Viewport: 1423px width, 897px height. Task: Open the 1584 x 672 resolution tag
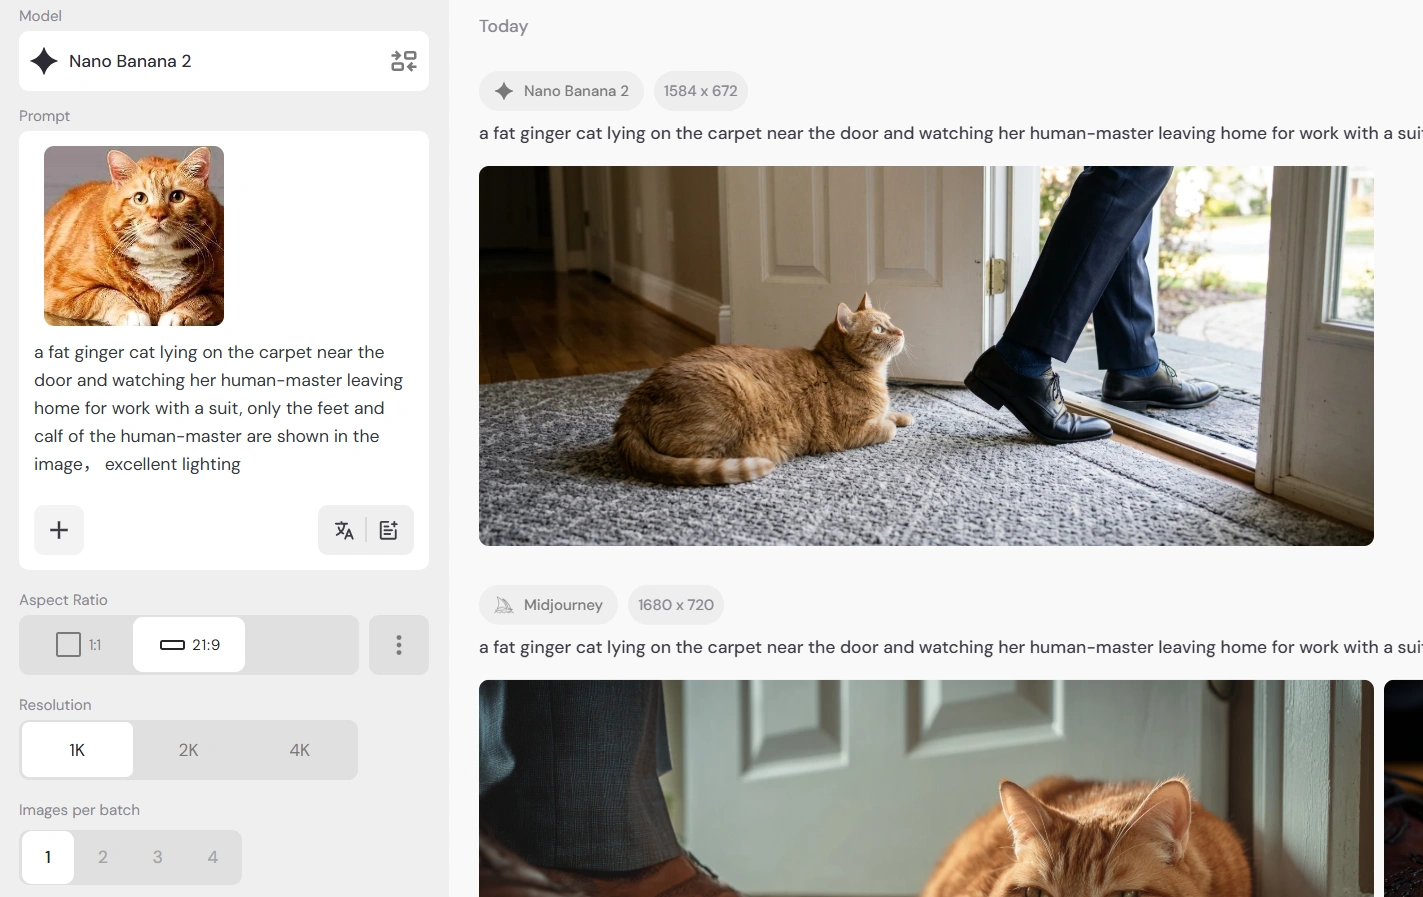[700, 90]
